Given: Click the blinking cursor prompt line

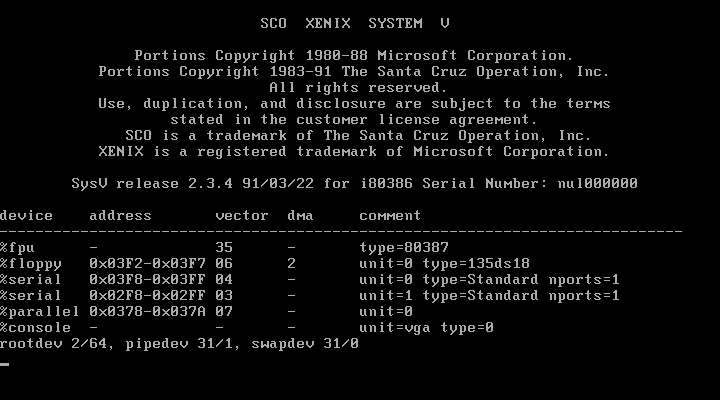Looking at the screenshot, I should coord(5,364).
